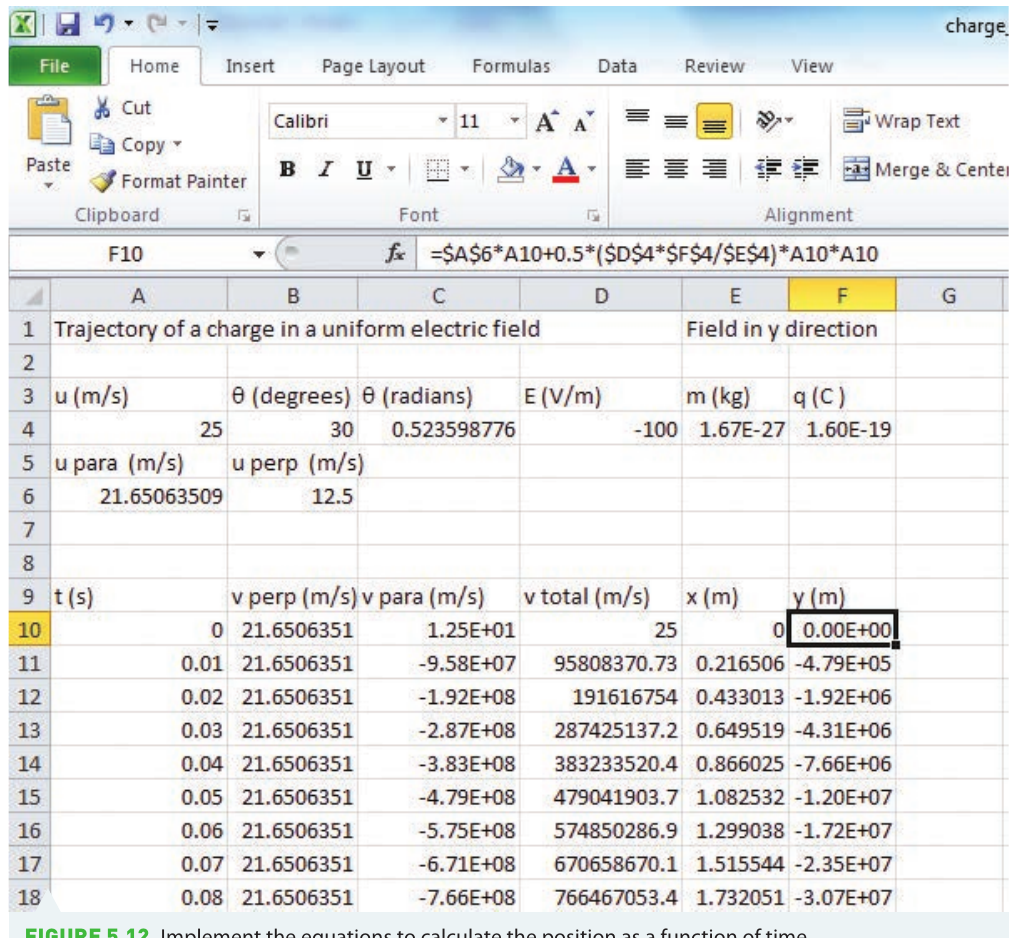Toggle Underline formatting

click(365, 169)
